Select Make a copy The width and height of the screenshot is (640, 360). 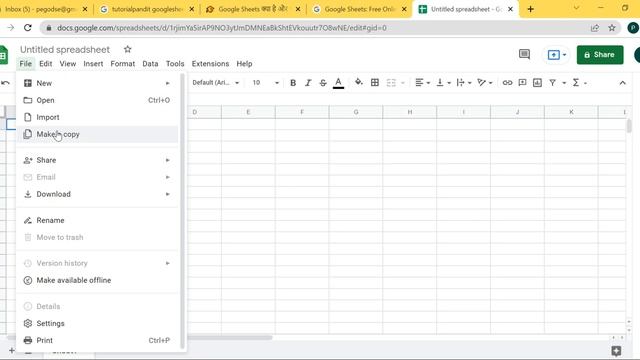coord(97,134)
